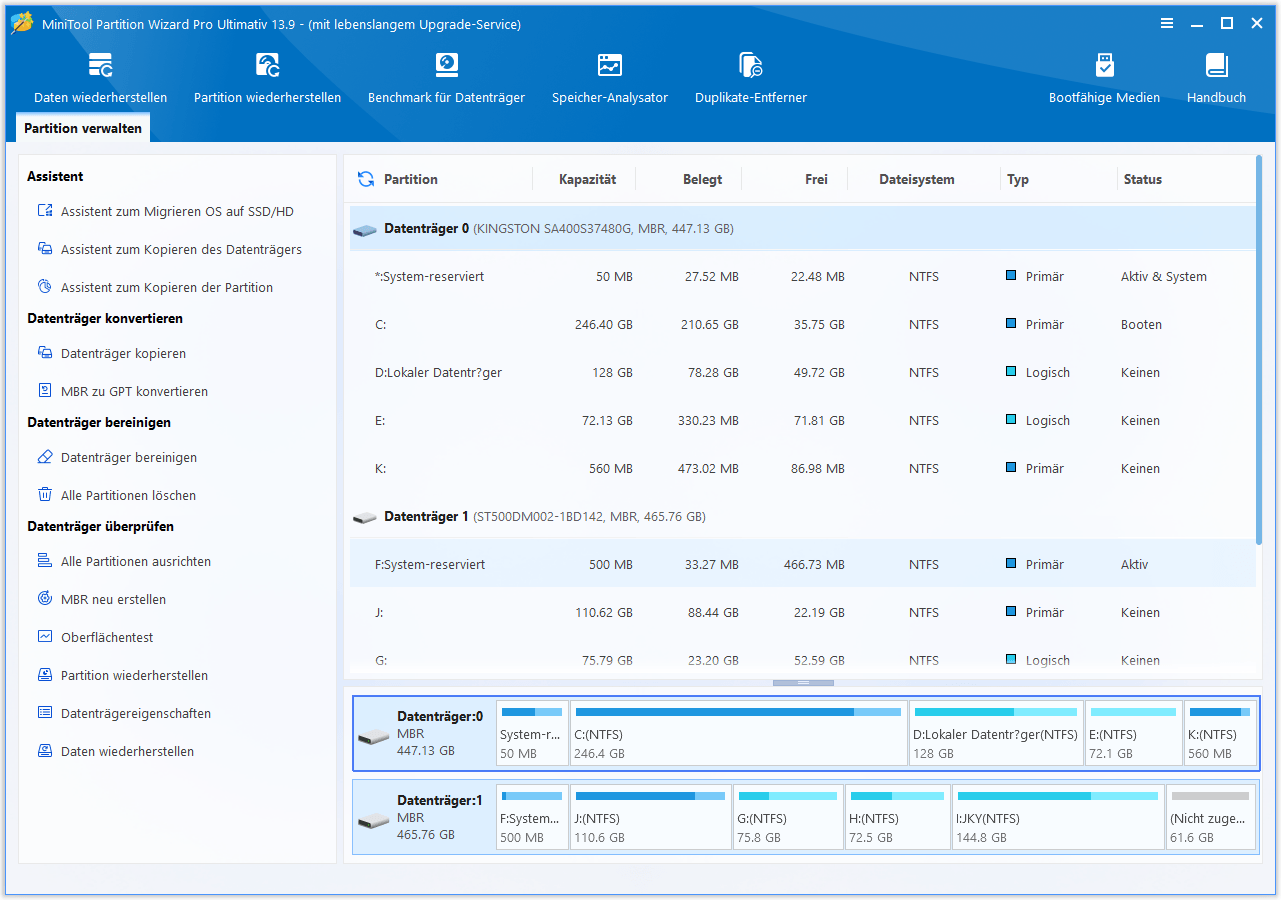Click J:(NTFS) 110.6 GB block
The height and width of the screenshot is (900, 1281).
[x=651, y=817]
